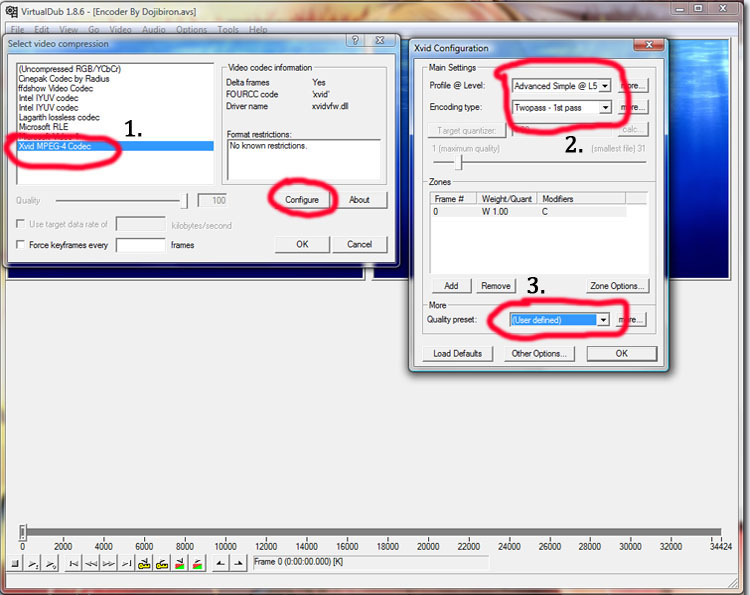Click the timeline position slider thumb

click(22, 532)
